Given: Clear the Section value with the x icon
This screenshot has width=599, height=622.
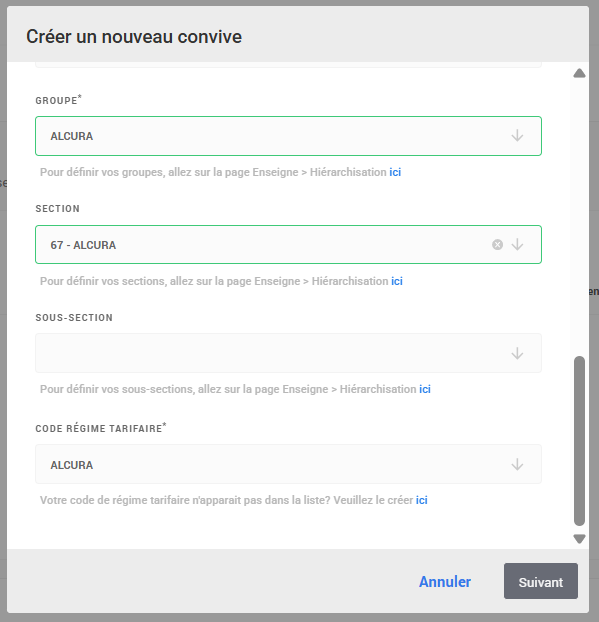Looking at the screenshot, I should click(x=497, y=244).
